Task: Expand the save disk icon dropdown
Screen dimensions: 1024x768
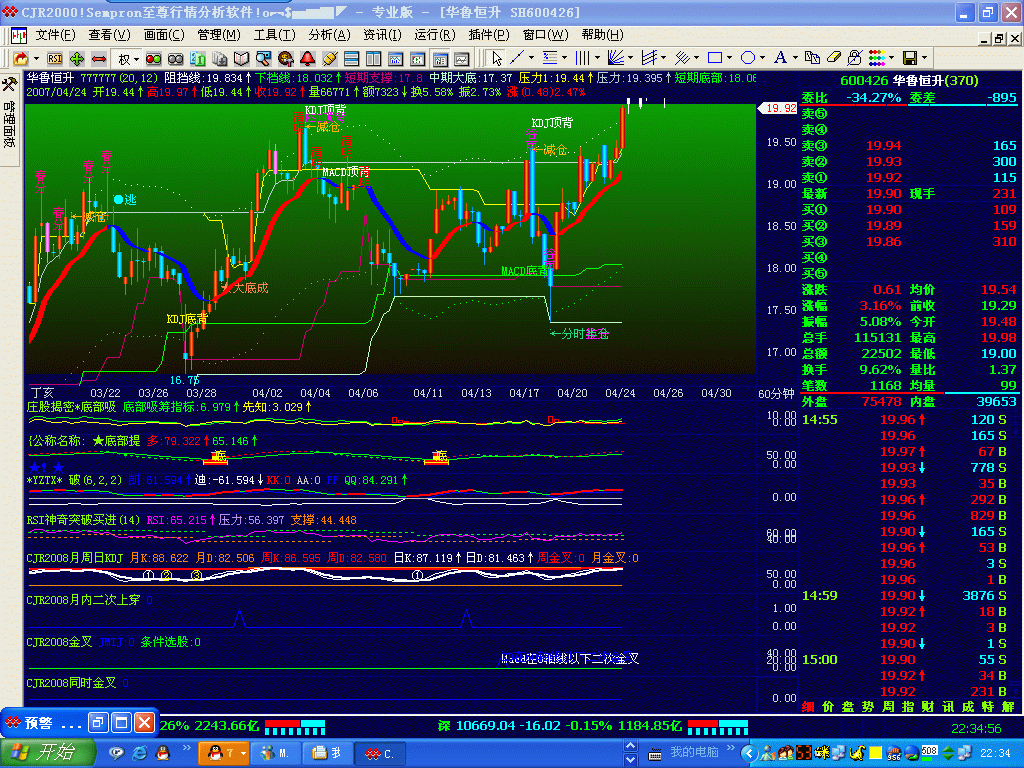Action: [x=925, y=58]
